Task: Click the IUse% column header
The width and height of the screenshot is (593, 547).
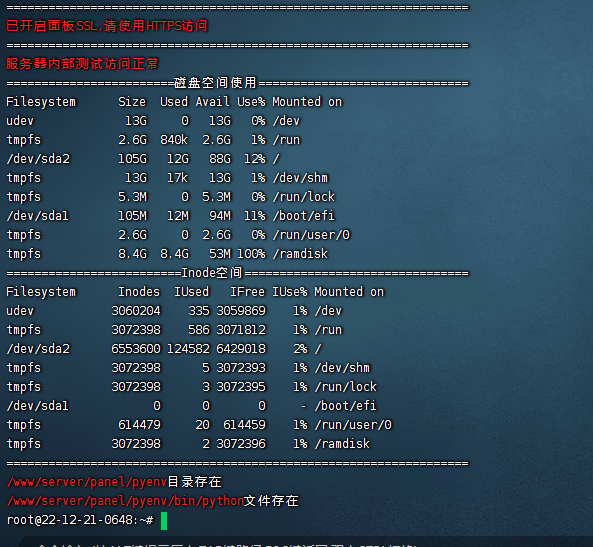Action: (x=290, y=292)
